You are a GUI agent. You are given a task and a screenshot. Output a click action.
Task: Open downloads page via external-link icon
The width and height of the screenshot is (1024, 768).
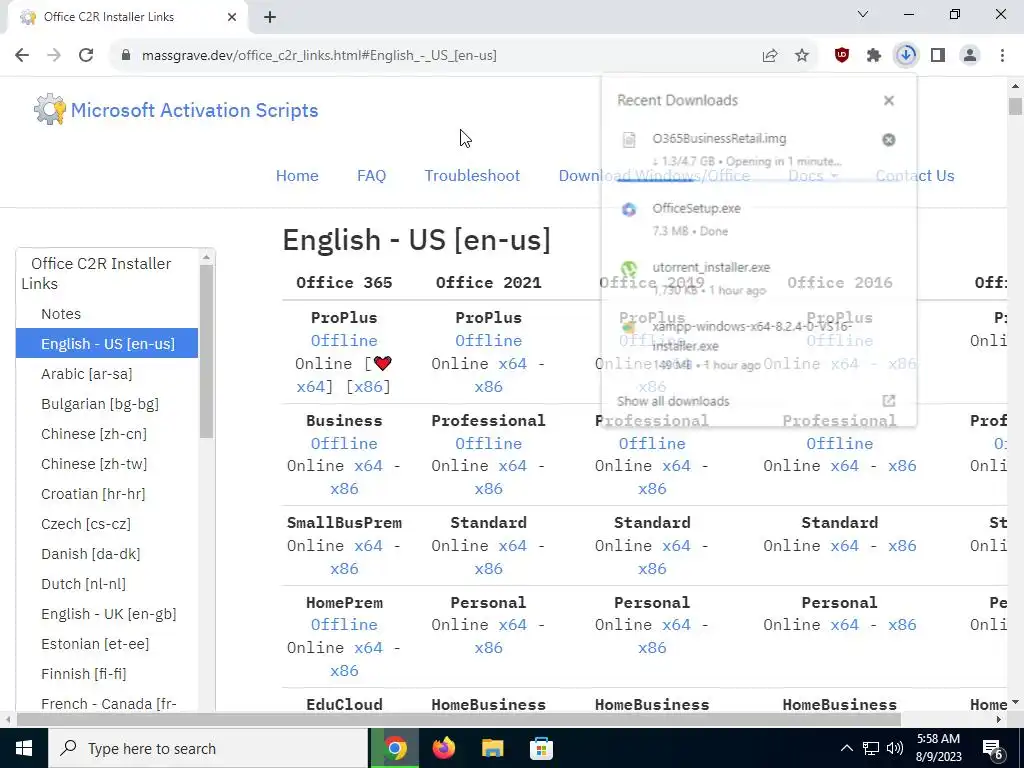coord(889,401)
